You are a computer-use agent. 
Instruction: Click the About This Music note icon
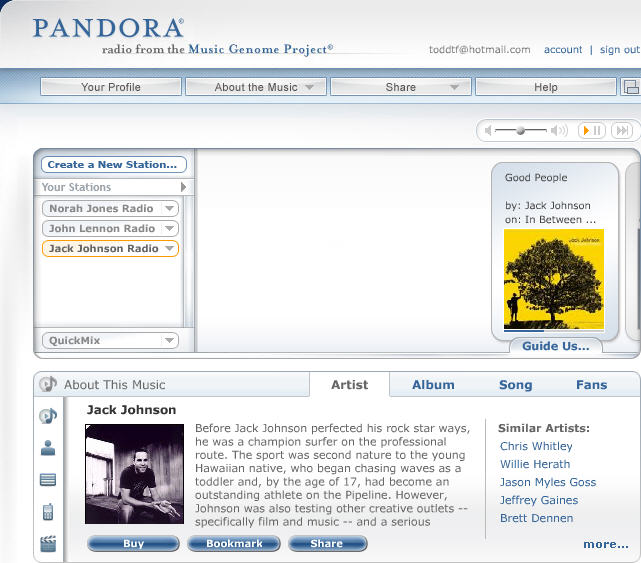tap(48, 384)
